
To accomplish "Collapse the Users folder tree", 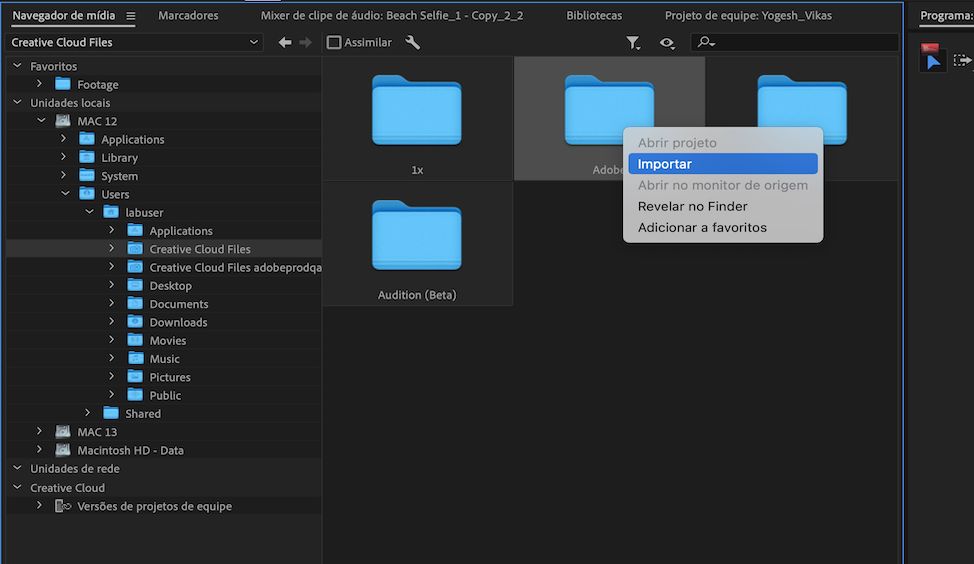I will (64, 194).
